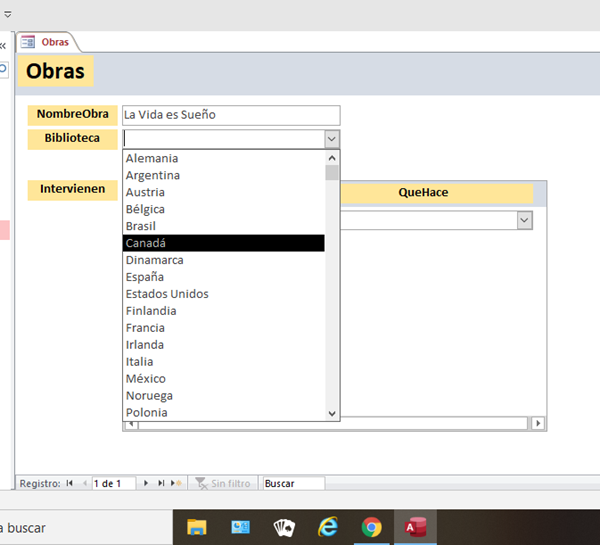Go to next record arrow
Image resolution: width=600 pixels, height=545 pixels.
[x=146, y=483]
